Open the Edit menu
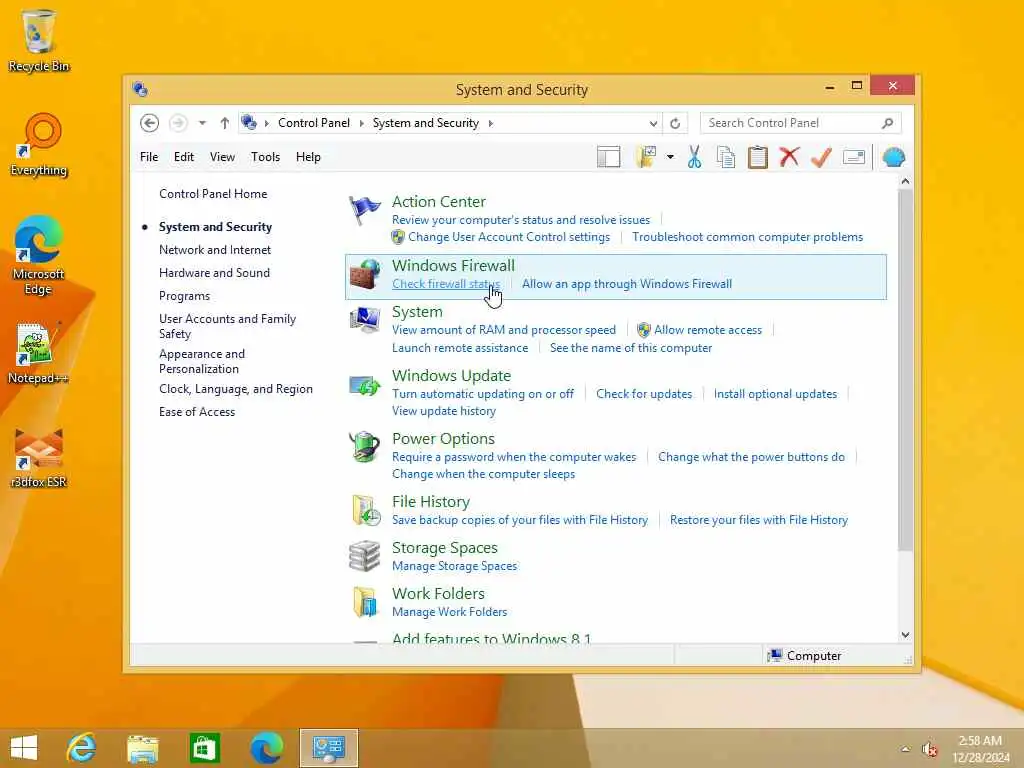Viewport: 1024px width, 768px height. [x=184, y=157]
